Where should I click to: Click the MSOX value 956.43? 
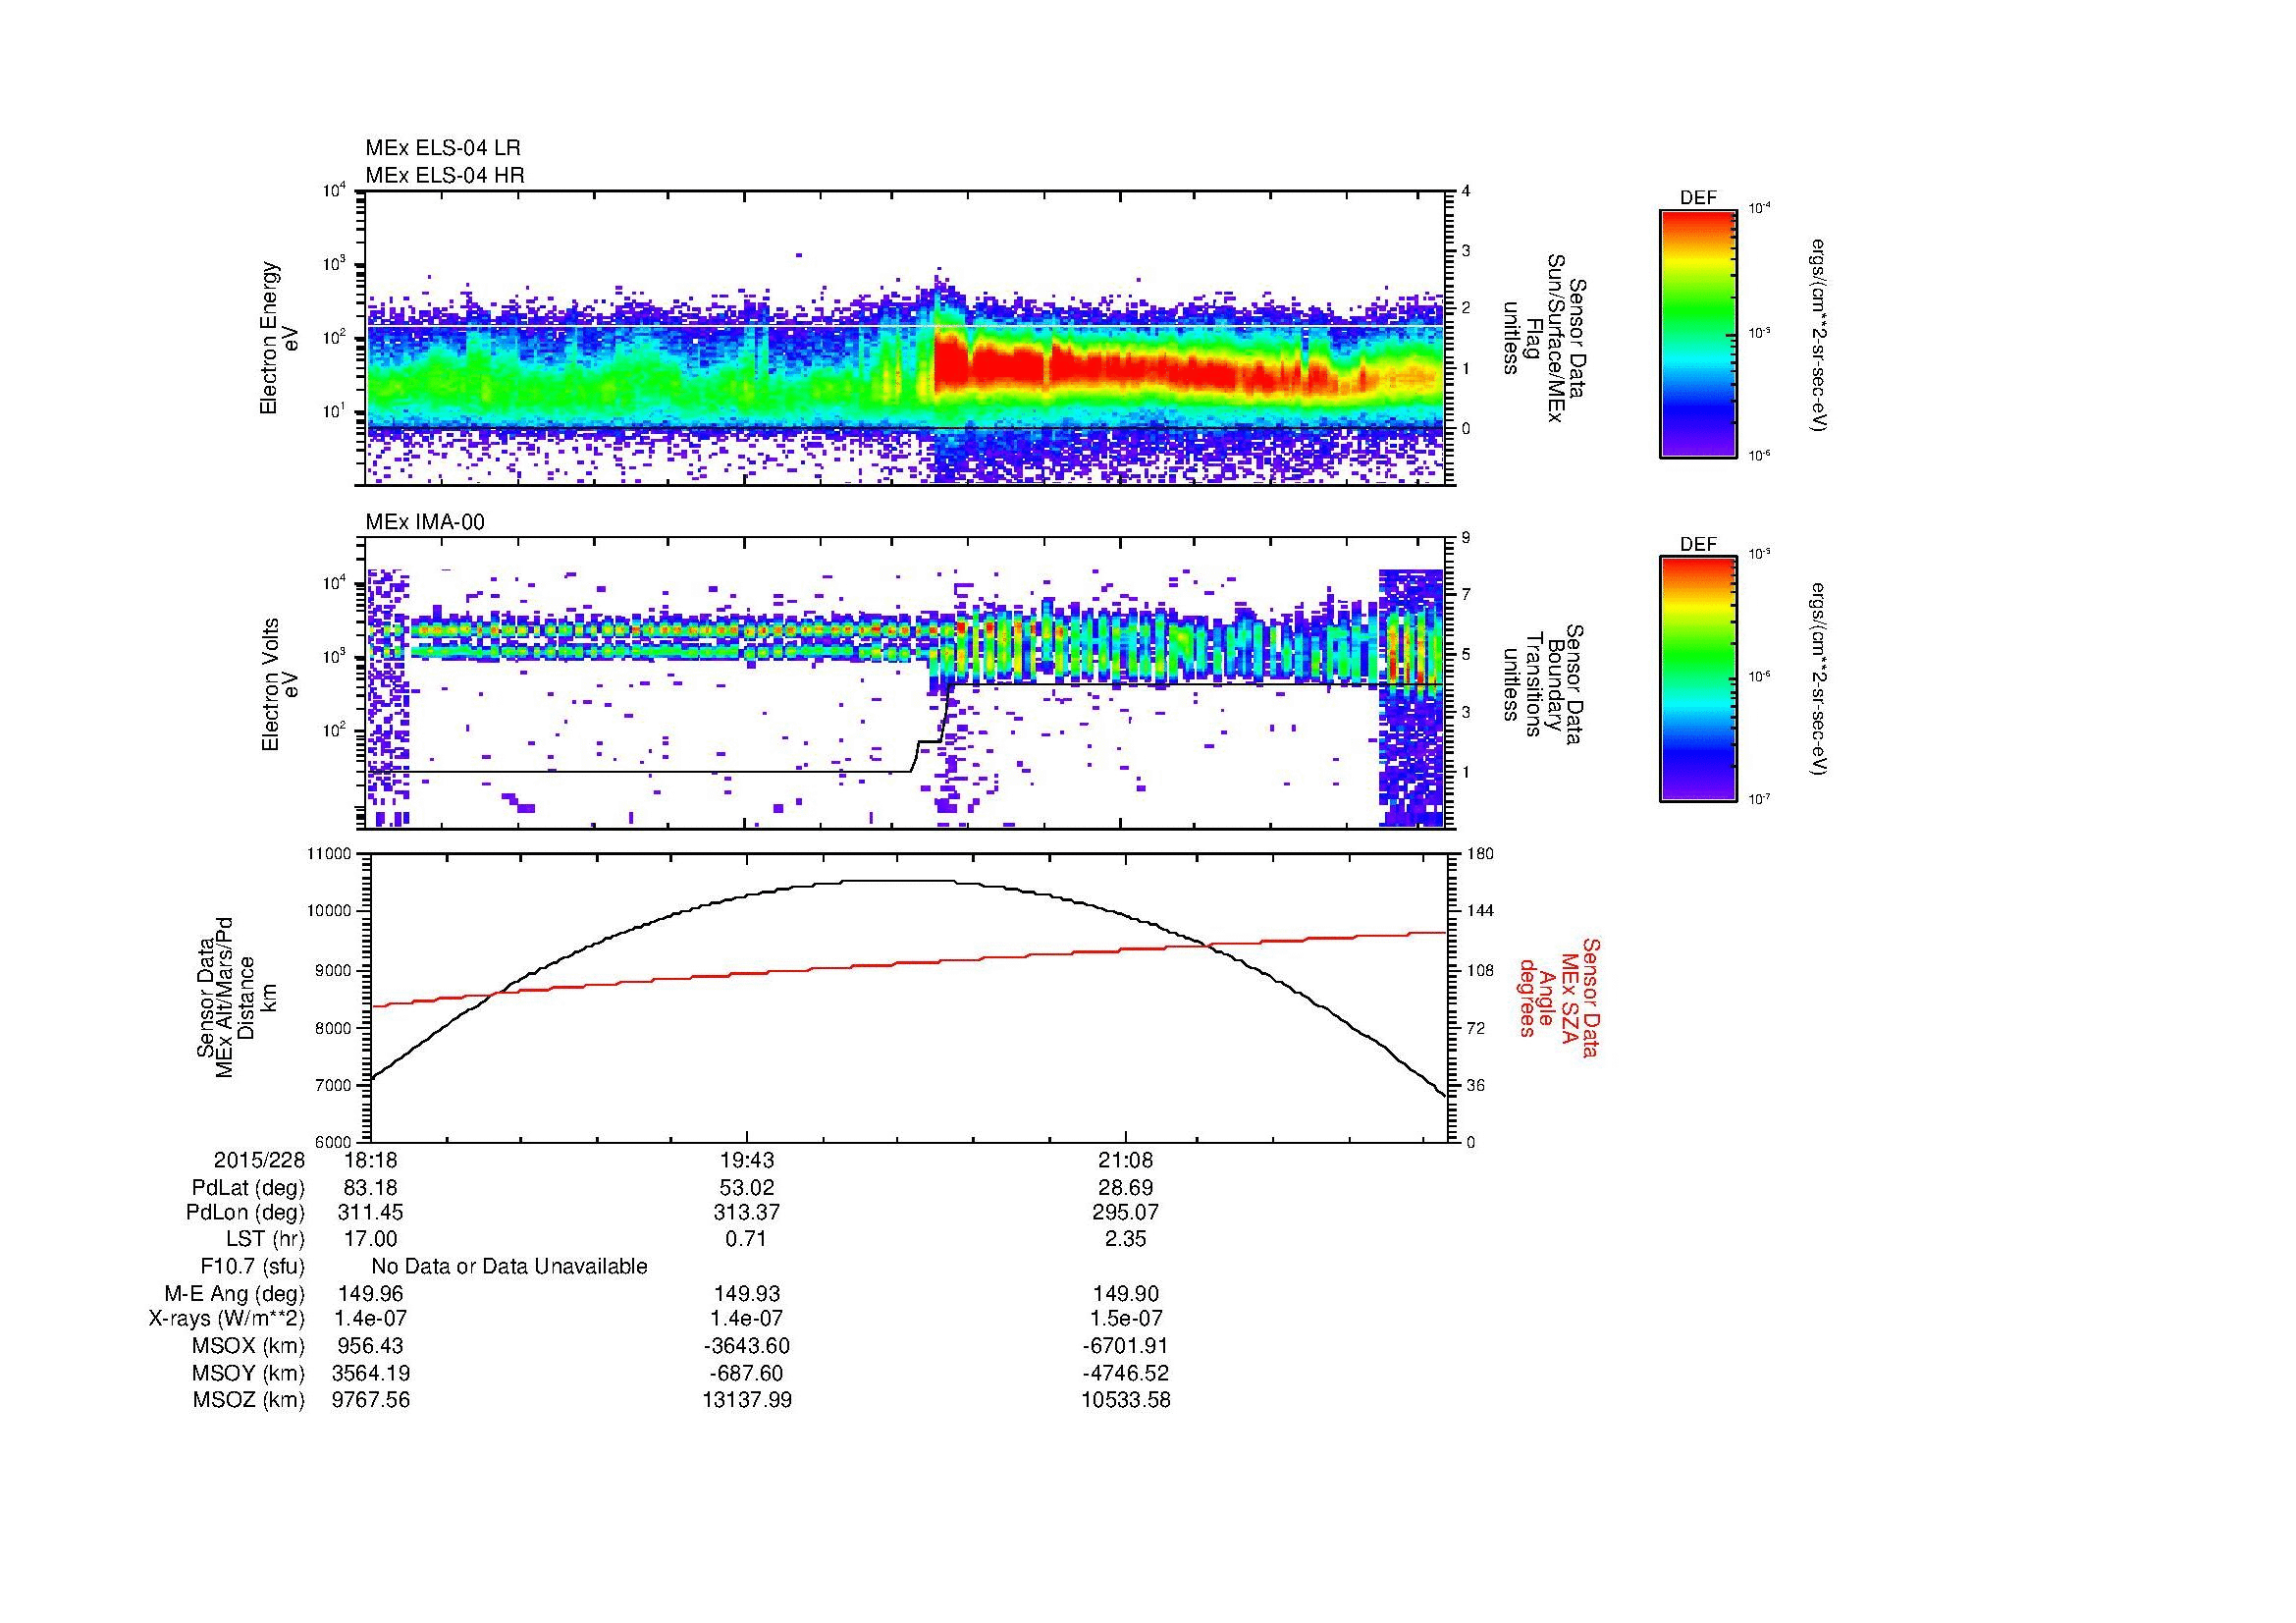click(371, 1346)
